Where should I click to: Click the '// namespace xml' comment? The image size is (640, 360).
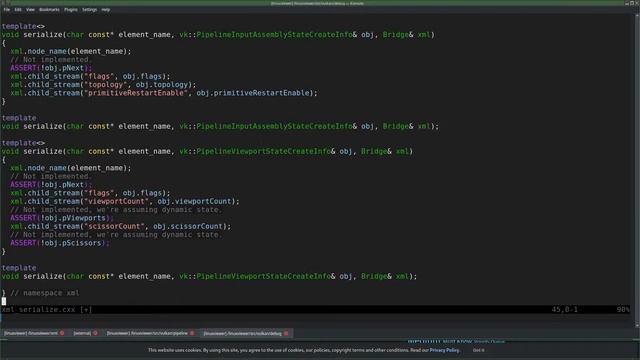pos(45,293)
